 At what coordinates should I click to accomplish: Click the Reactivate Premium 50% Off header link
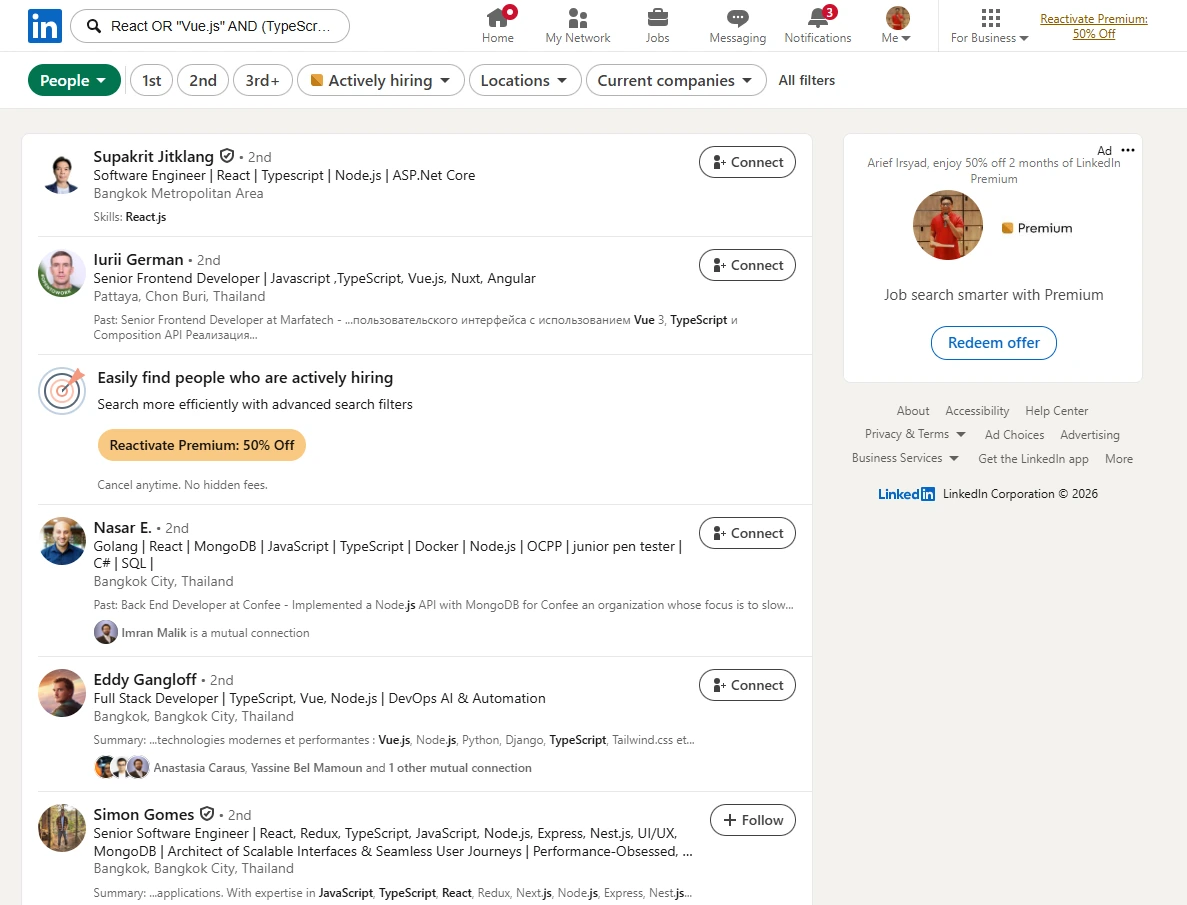point(1094,26)
